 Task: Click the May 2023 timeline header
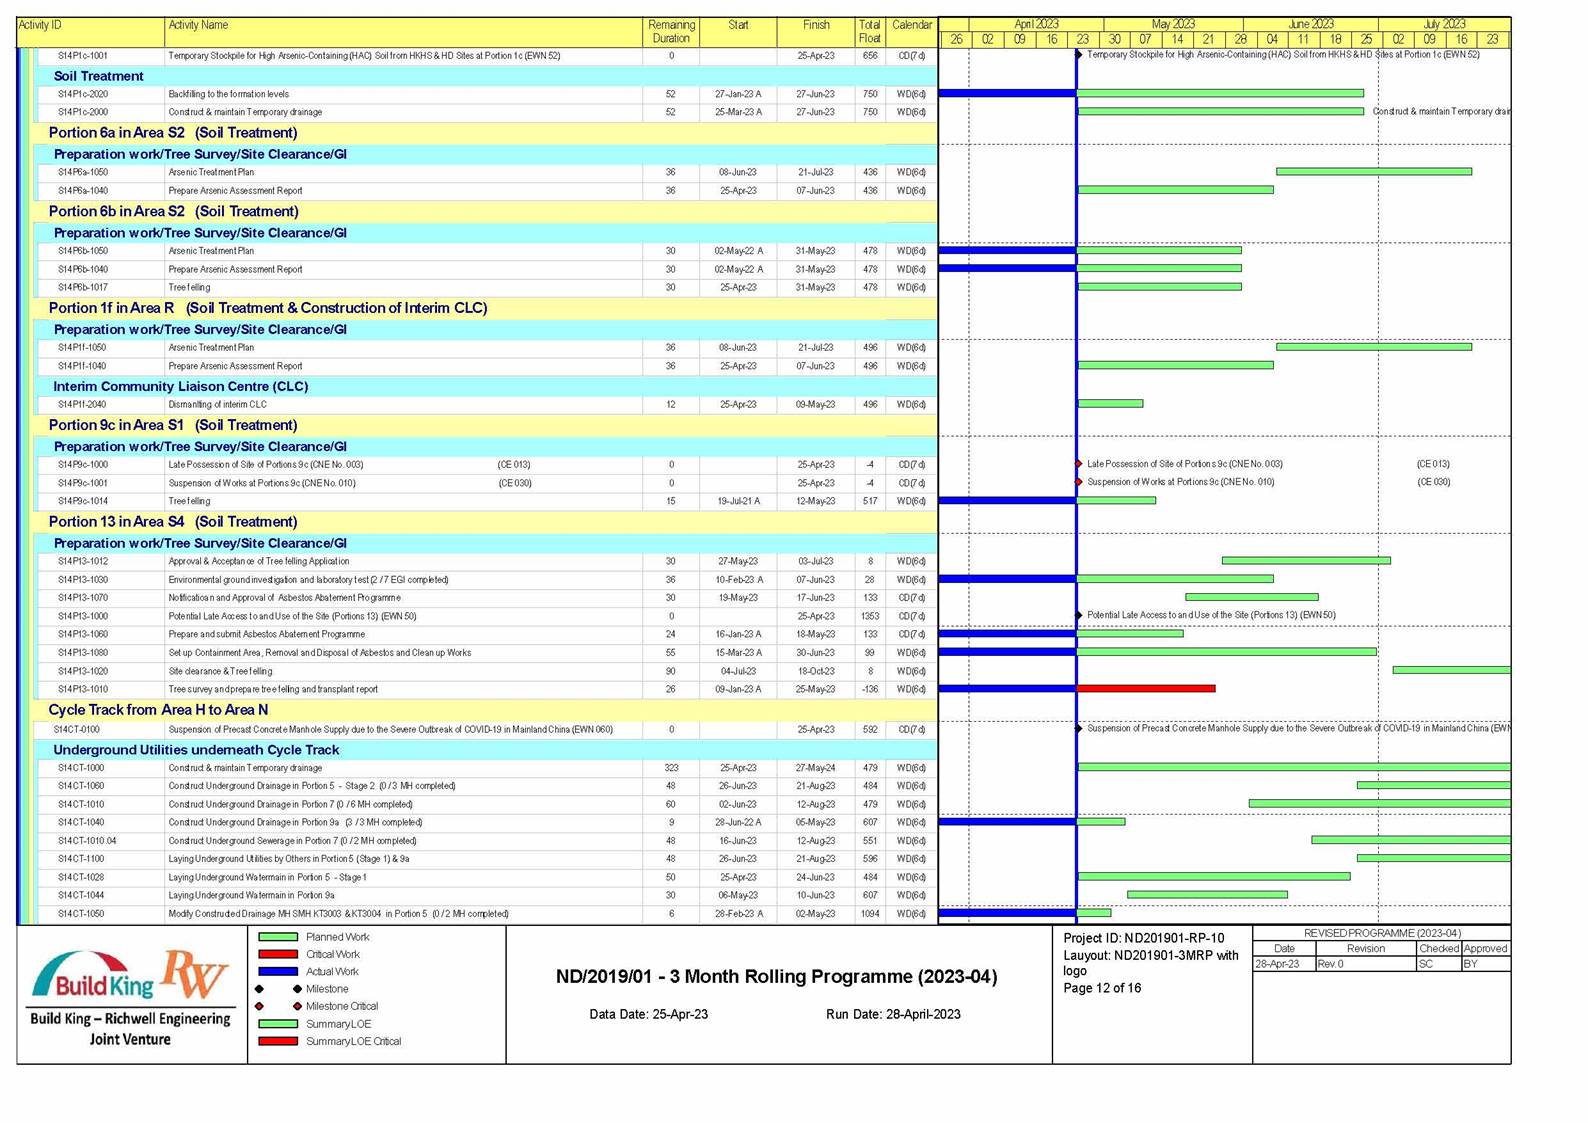click(1173, 24)
